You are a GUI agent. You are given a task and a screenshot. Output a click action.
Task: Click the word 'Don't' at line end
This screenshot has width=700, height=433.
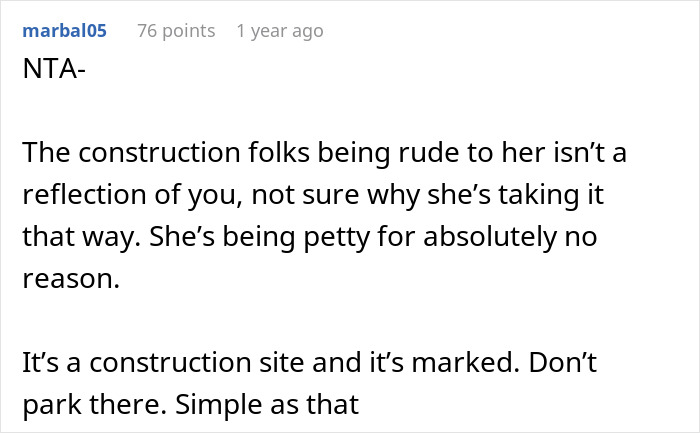pos(563,362)
